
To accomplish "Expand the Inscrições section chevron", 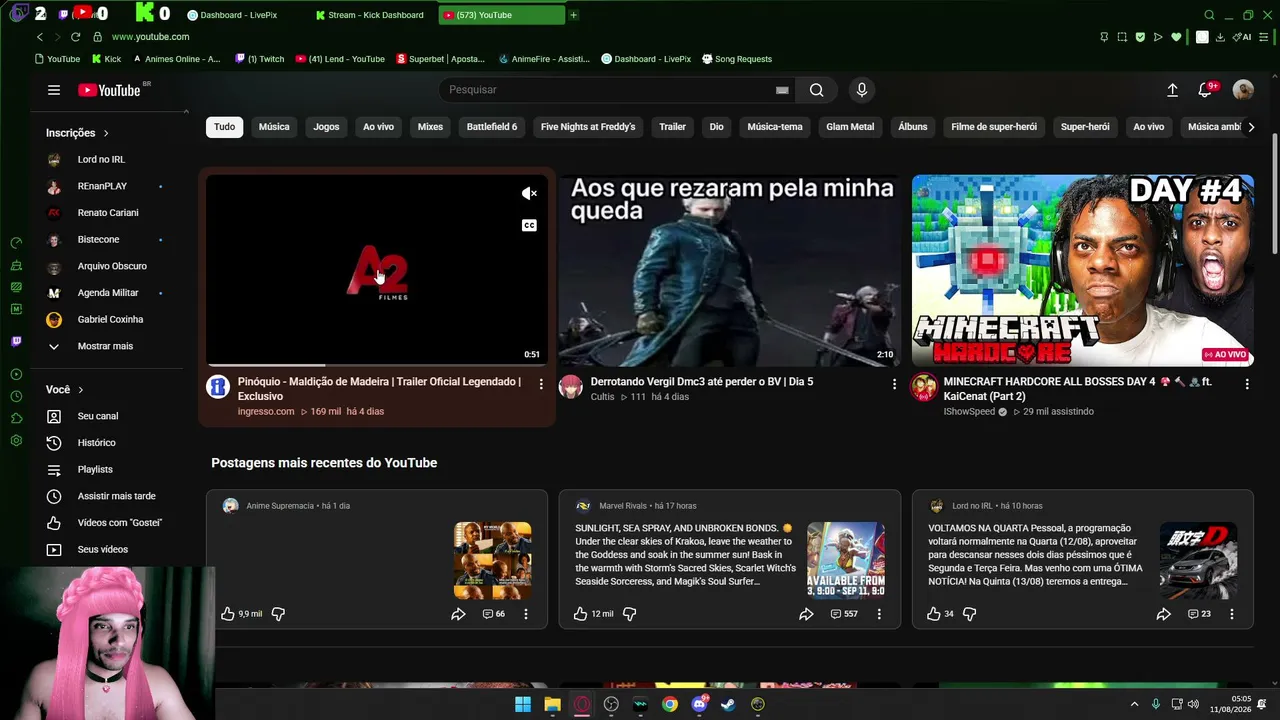I will click(106, 133).
